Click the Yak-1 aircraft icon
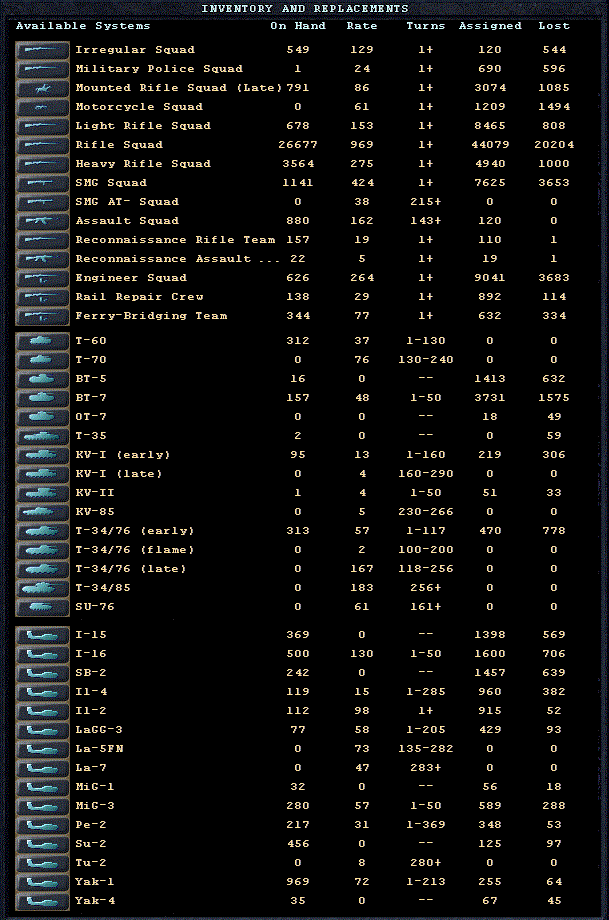Viewport: 609px width, 920px height. click(42, 882)
